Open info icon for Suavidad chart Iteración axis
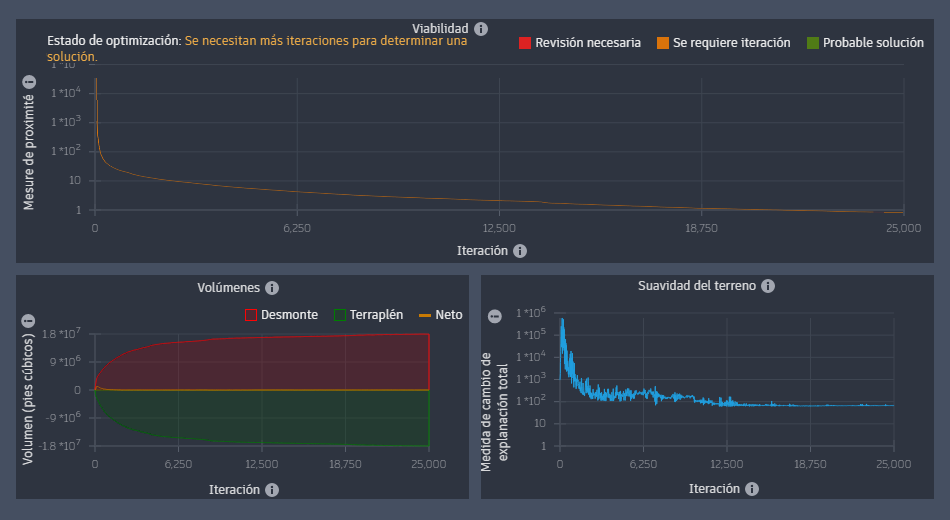Viewport: 950px width, 520px height. [752, 489]
